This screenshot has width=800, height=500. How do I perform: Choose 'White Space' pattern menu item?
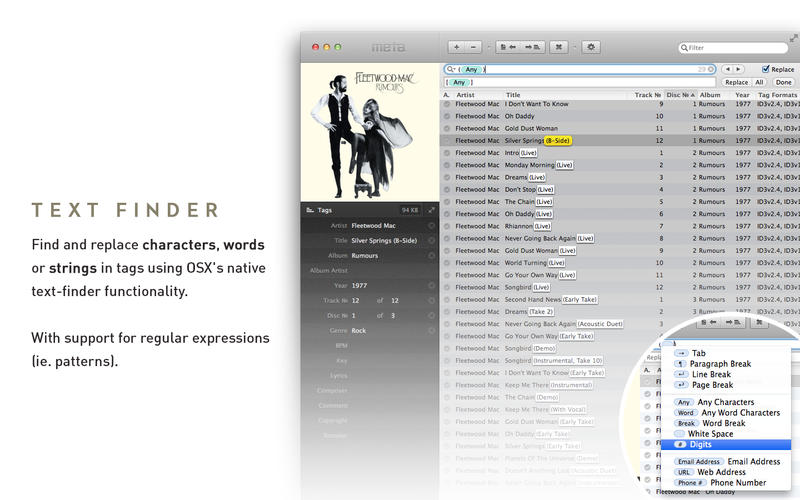[726, 434]
